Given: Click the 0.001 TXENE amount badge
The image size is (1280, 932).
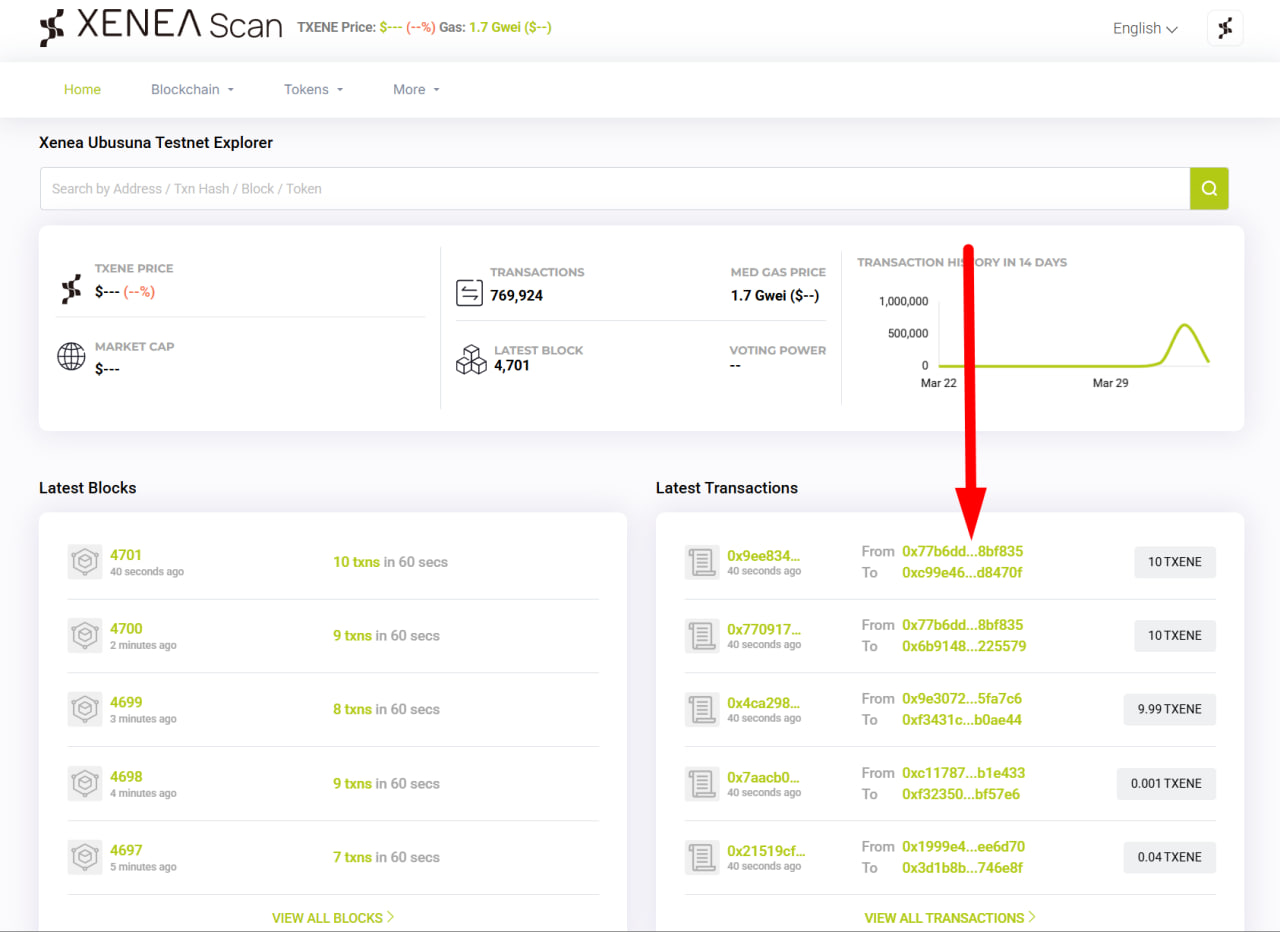Looking at the screenshot, I should tap(1166, 784).
